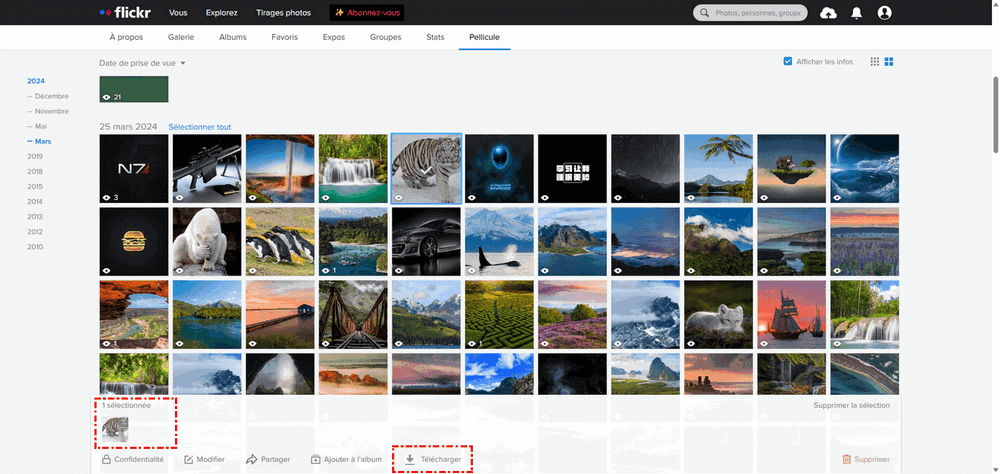1000x474 pixels.
Task: Open the Partager share option
Action: pos(268,459)
